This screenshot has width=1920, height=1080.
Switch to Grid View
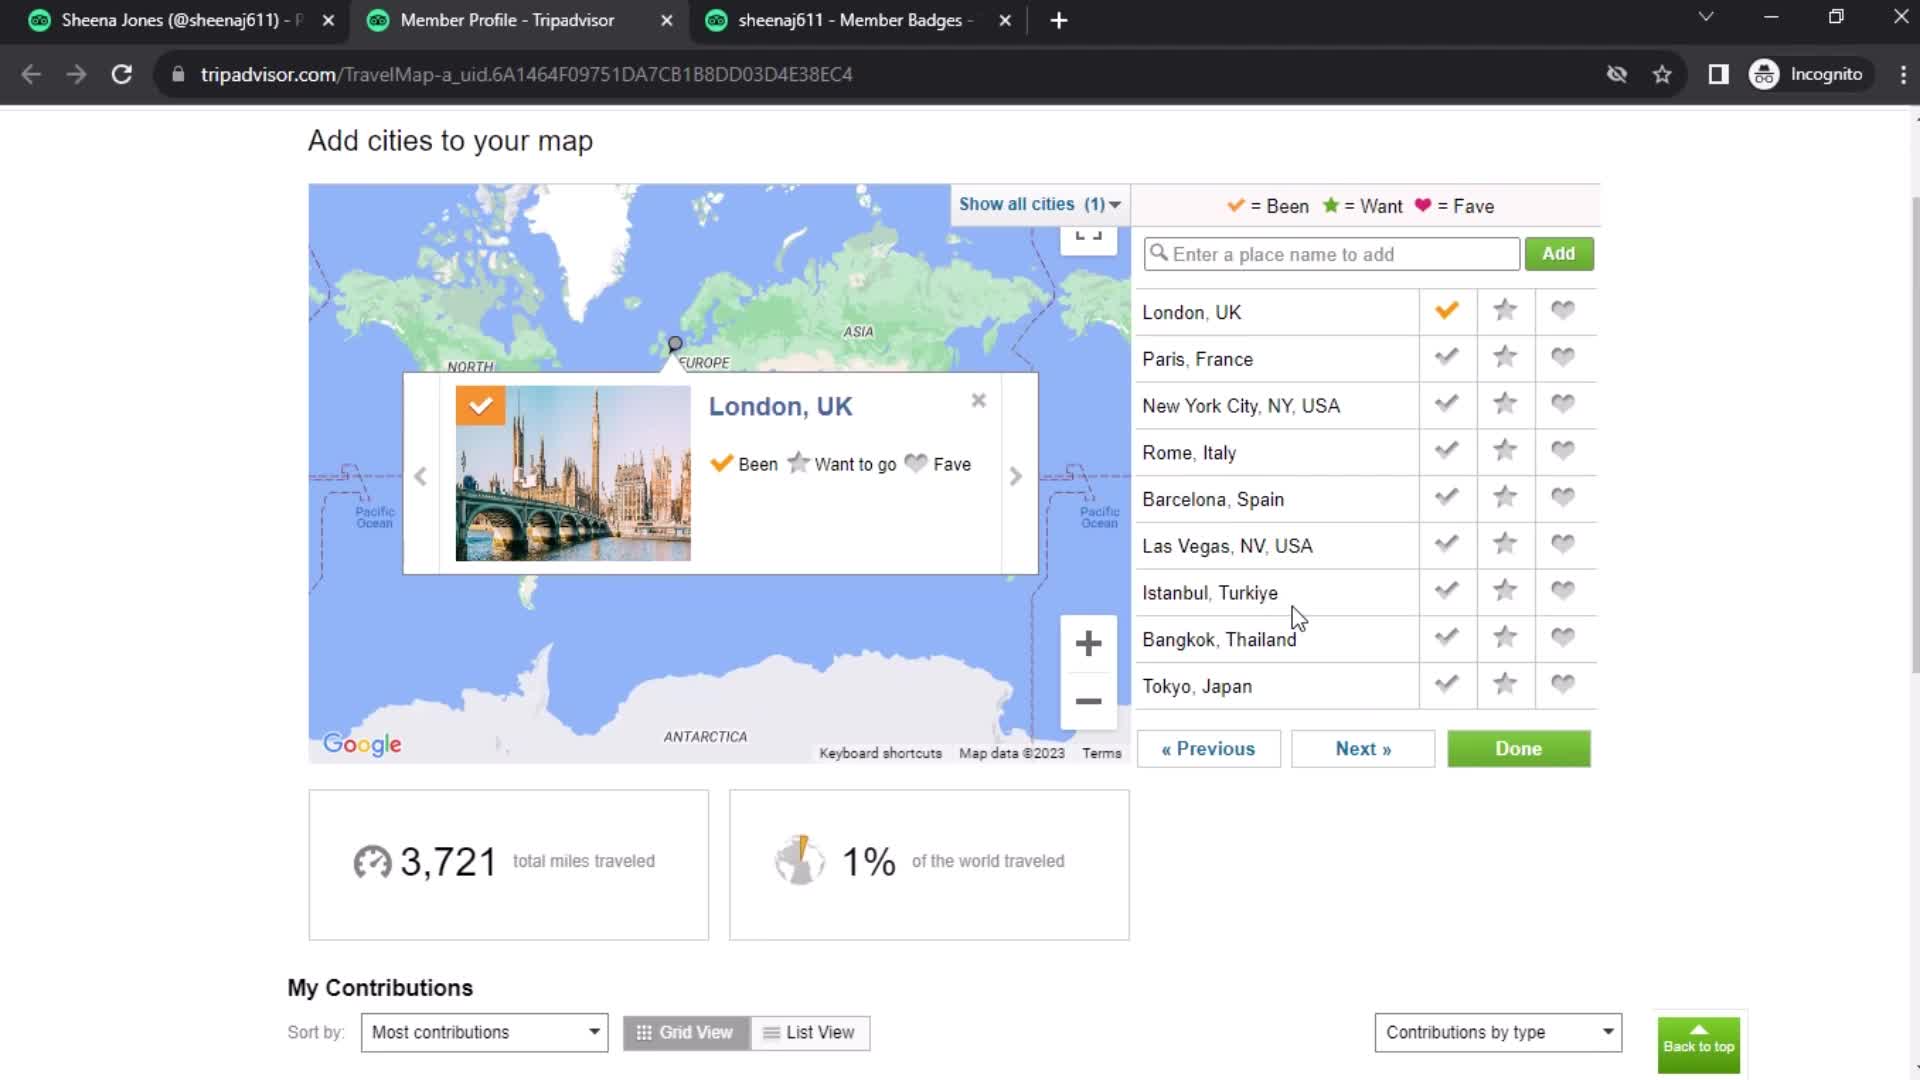tap(686, 1032)
